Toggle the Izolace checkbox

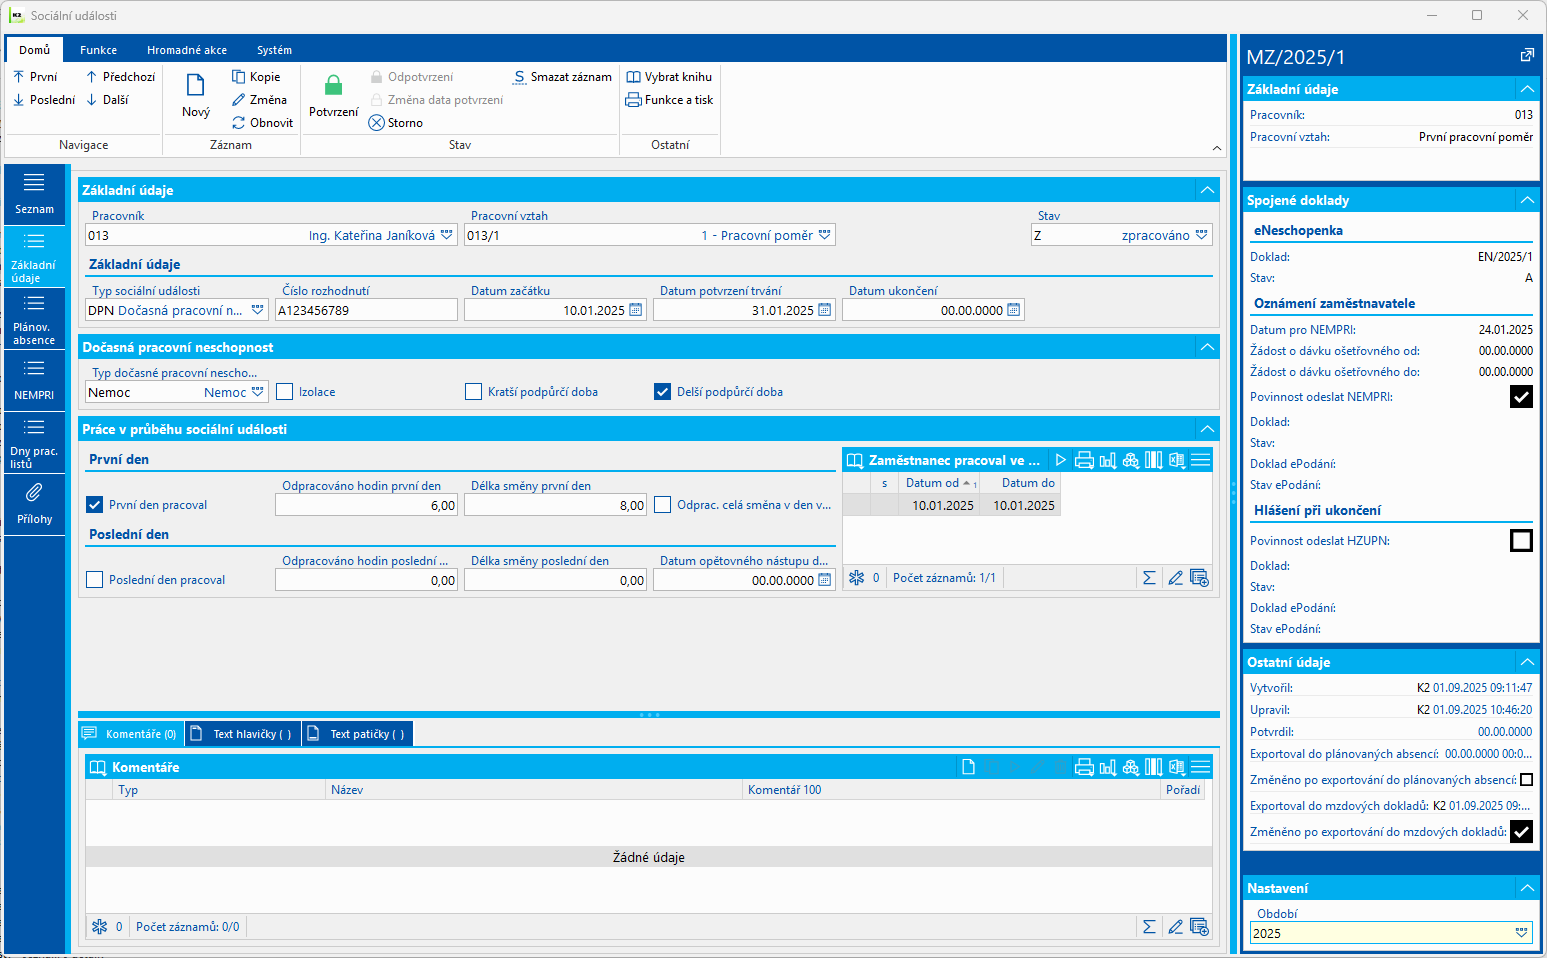pyautogui.click(x=285, y=392)
